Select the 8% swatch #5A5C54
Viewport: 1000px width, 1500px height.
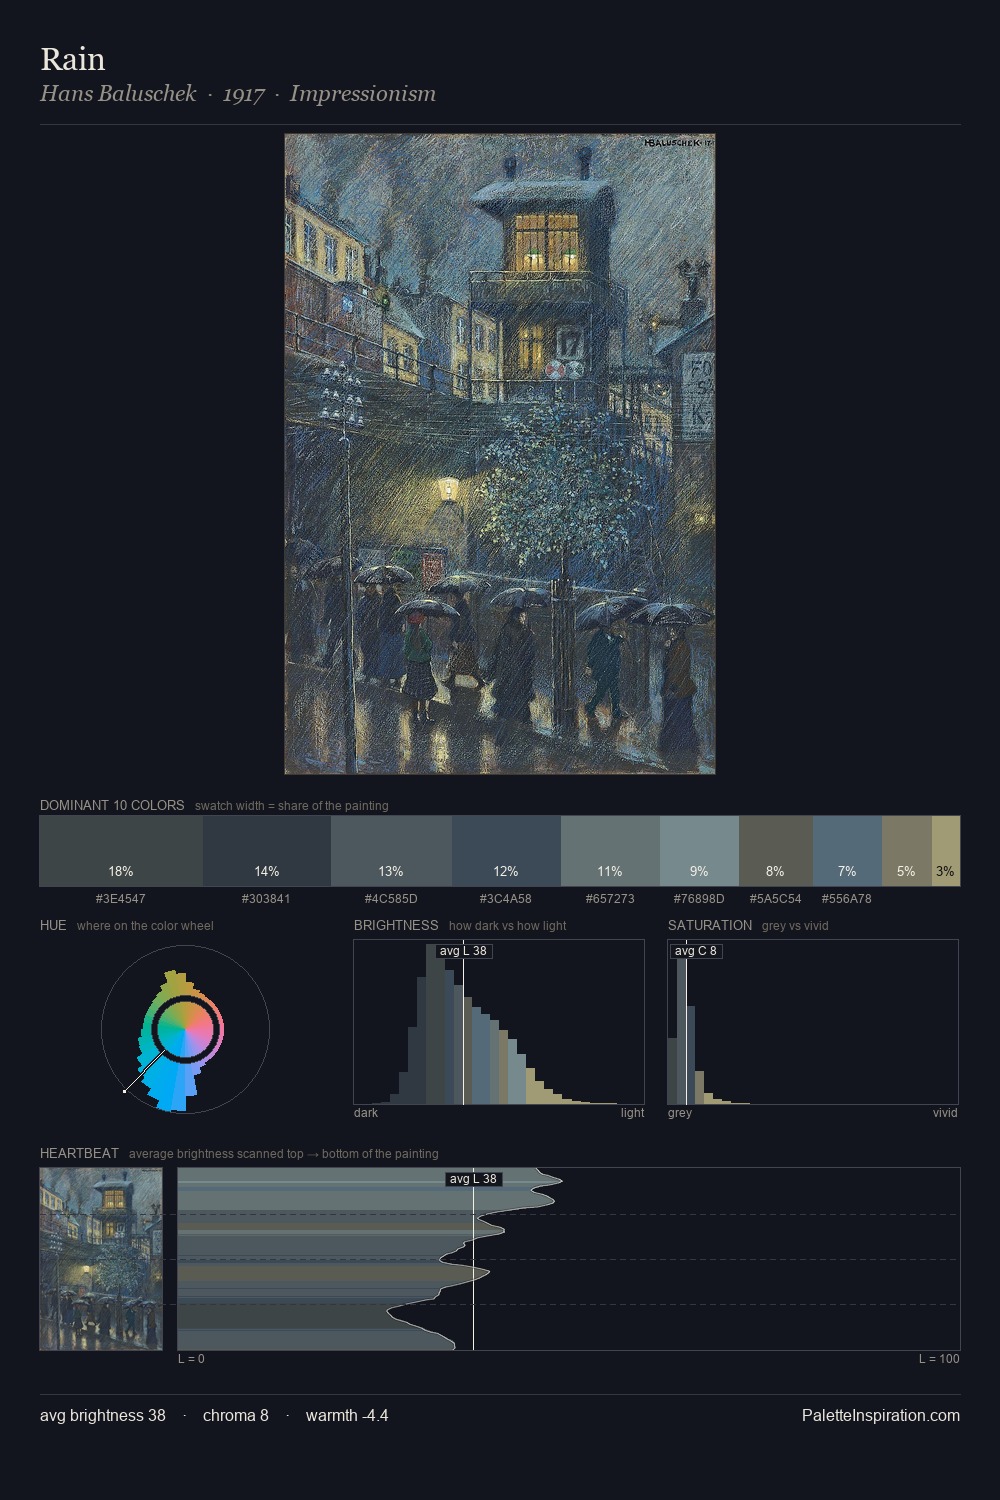point(776,851)
